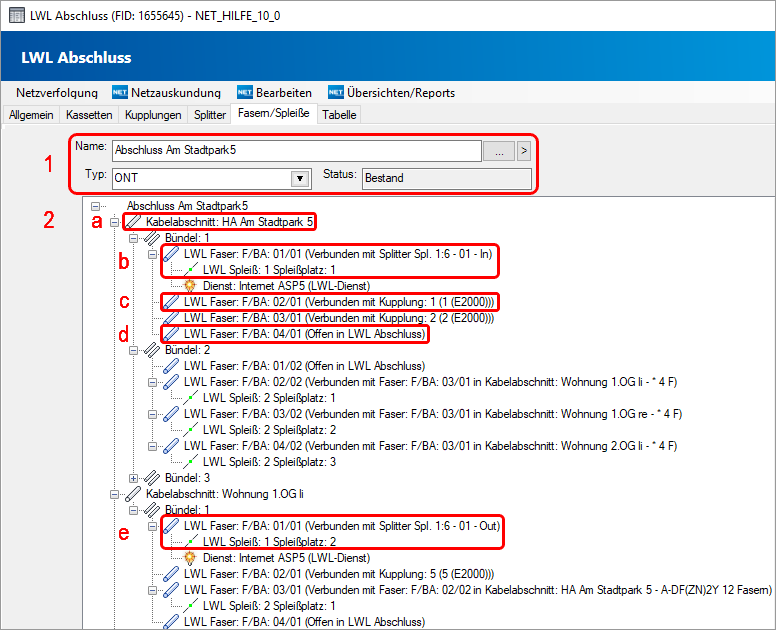Viewport: 776px width, 630px height.
Task: Collapse Kabelabschnitt HA Am Stadtpark 5 node
Action: (x=114, y=222)
